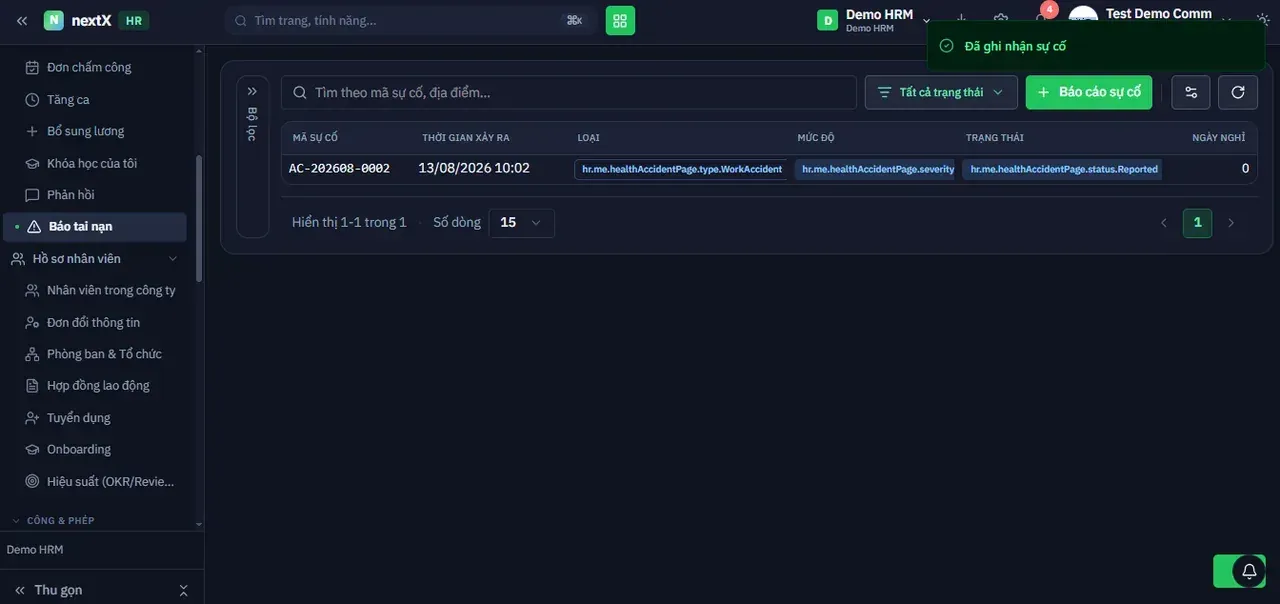This screenshot has height=604, width=1280.
Task: Open Khóa học của tôi
Action: tap(94, 163)
